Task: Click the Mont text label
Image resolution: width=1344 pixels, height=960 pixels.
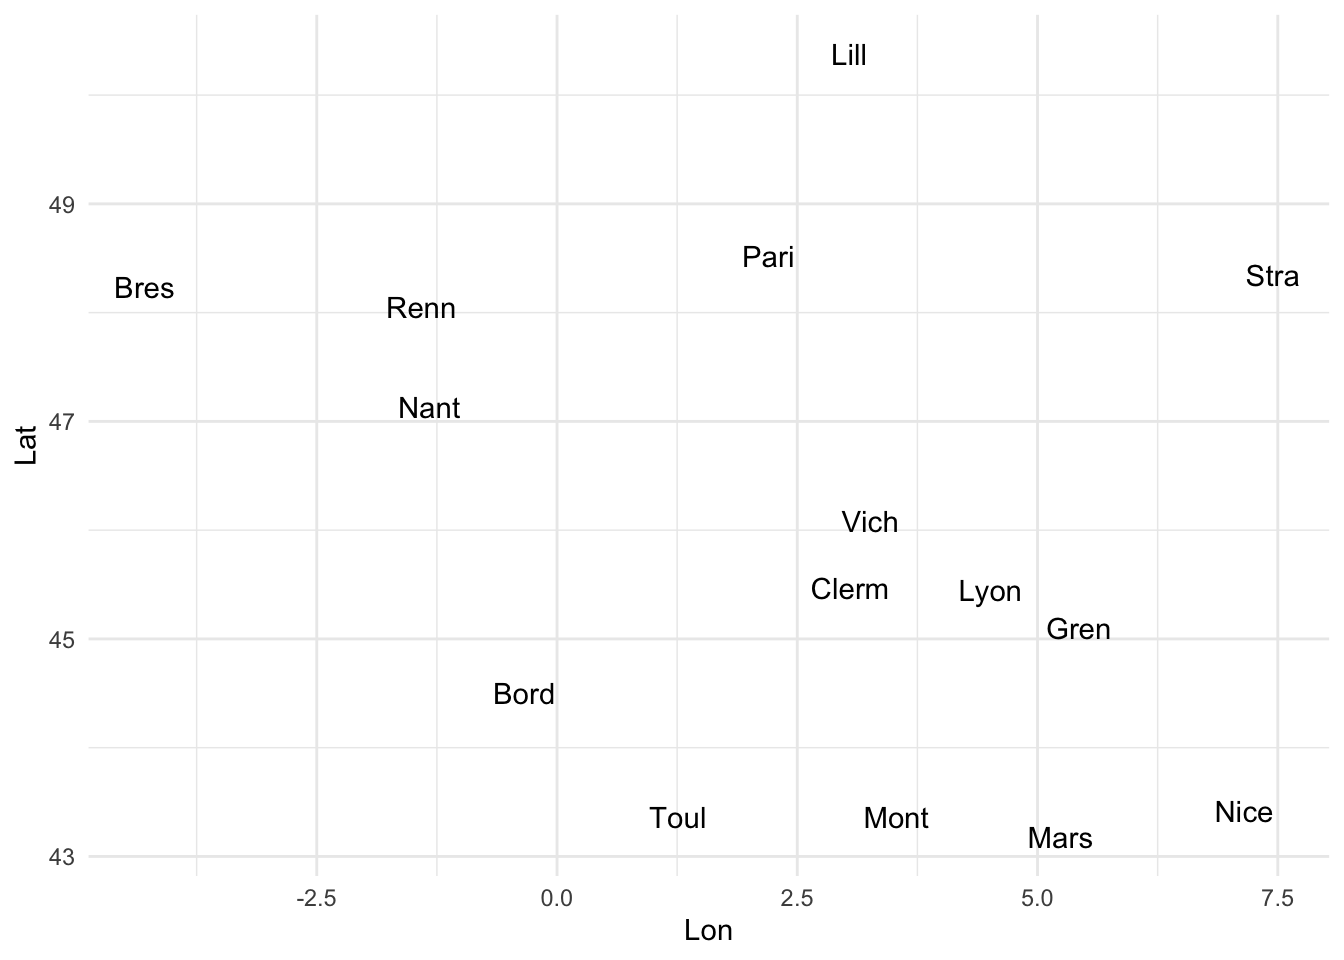Action: pyautogui.click(x=896, y=818)
